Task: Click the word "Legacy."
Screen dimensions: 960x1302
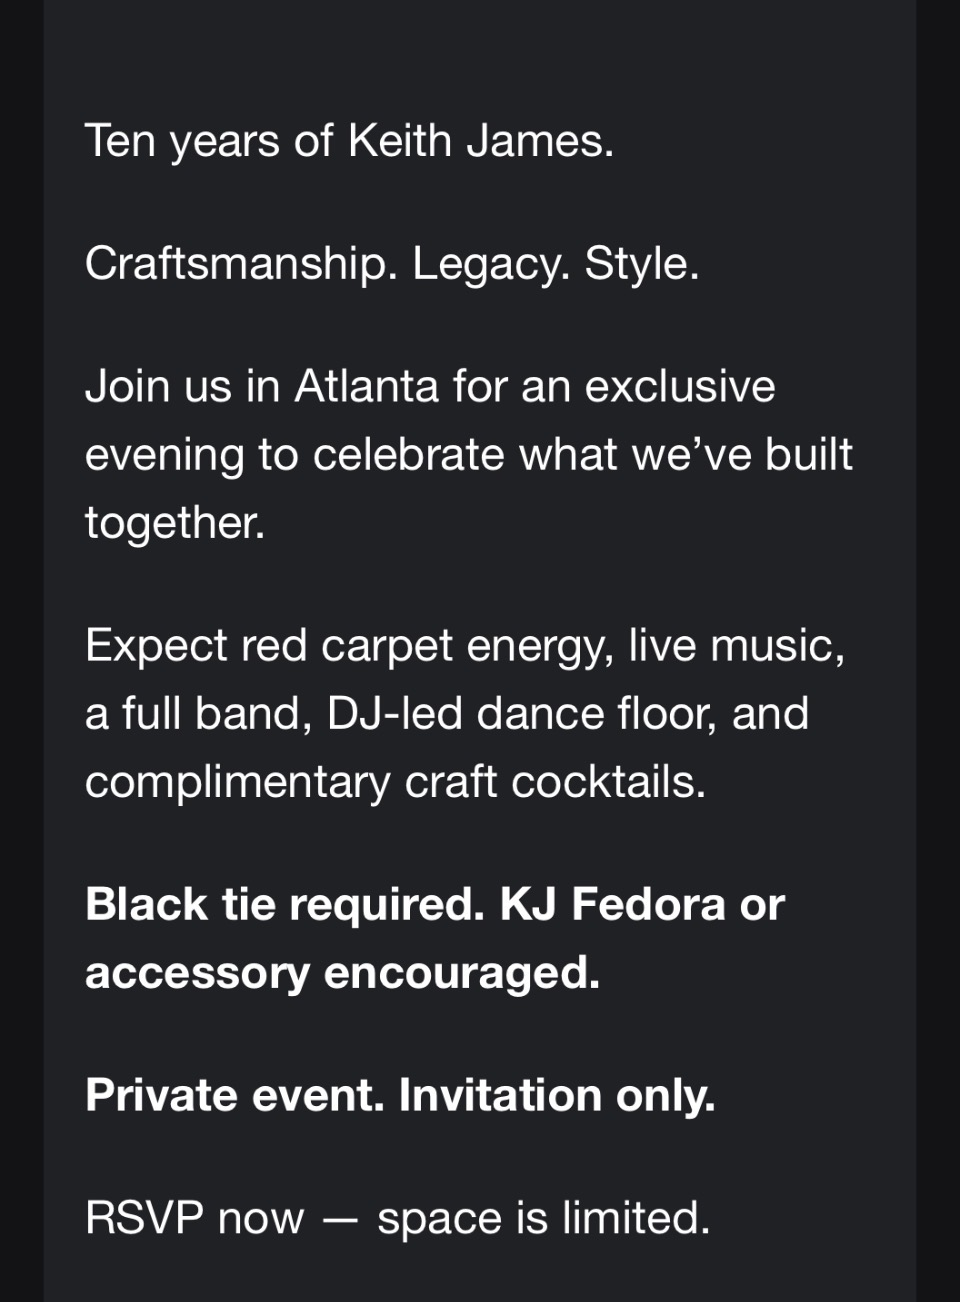Action: 490,264
